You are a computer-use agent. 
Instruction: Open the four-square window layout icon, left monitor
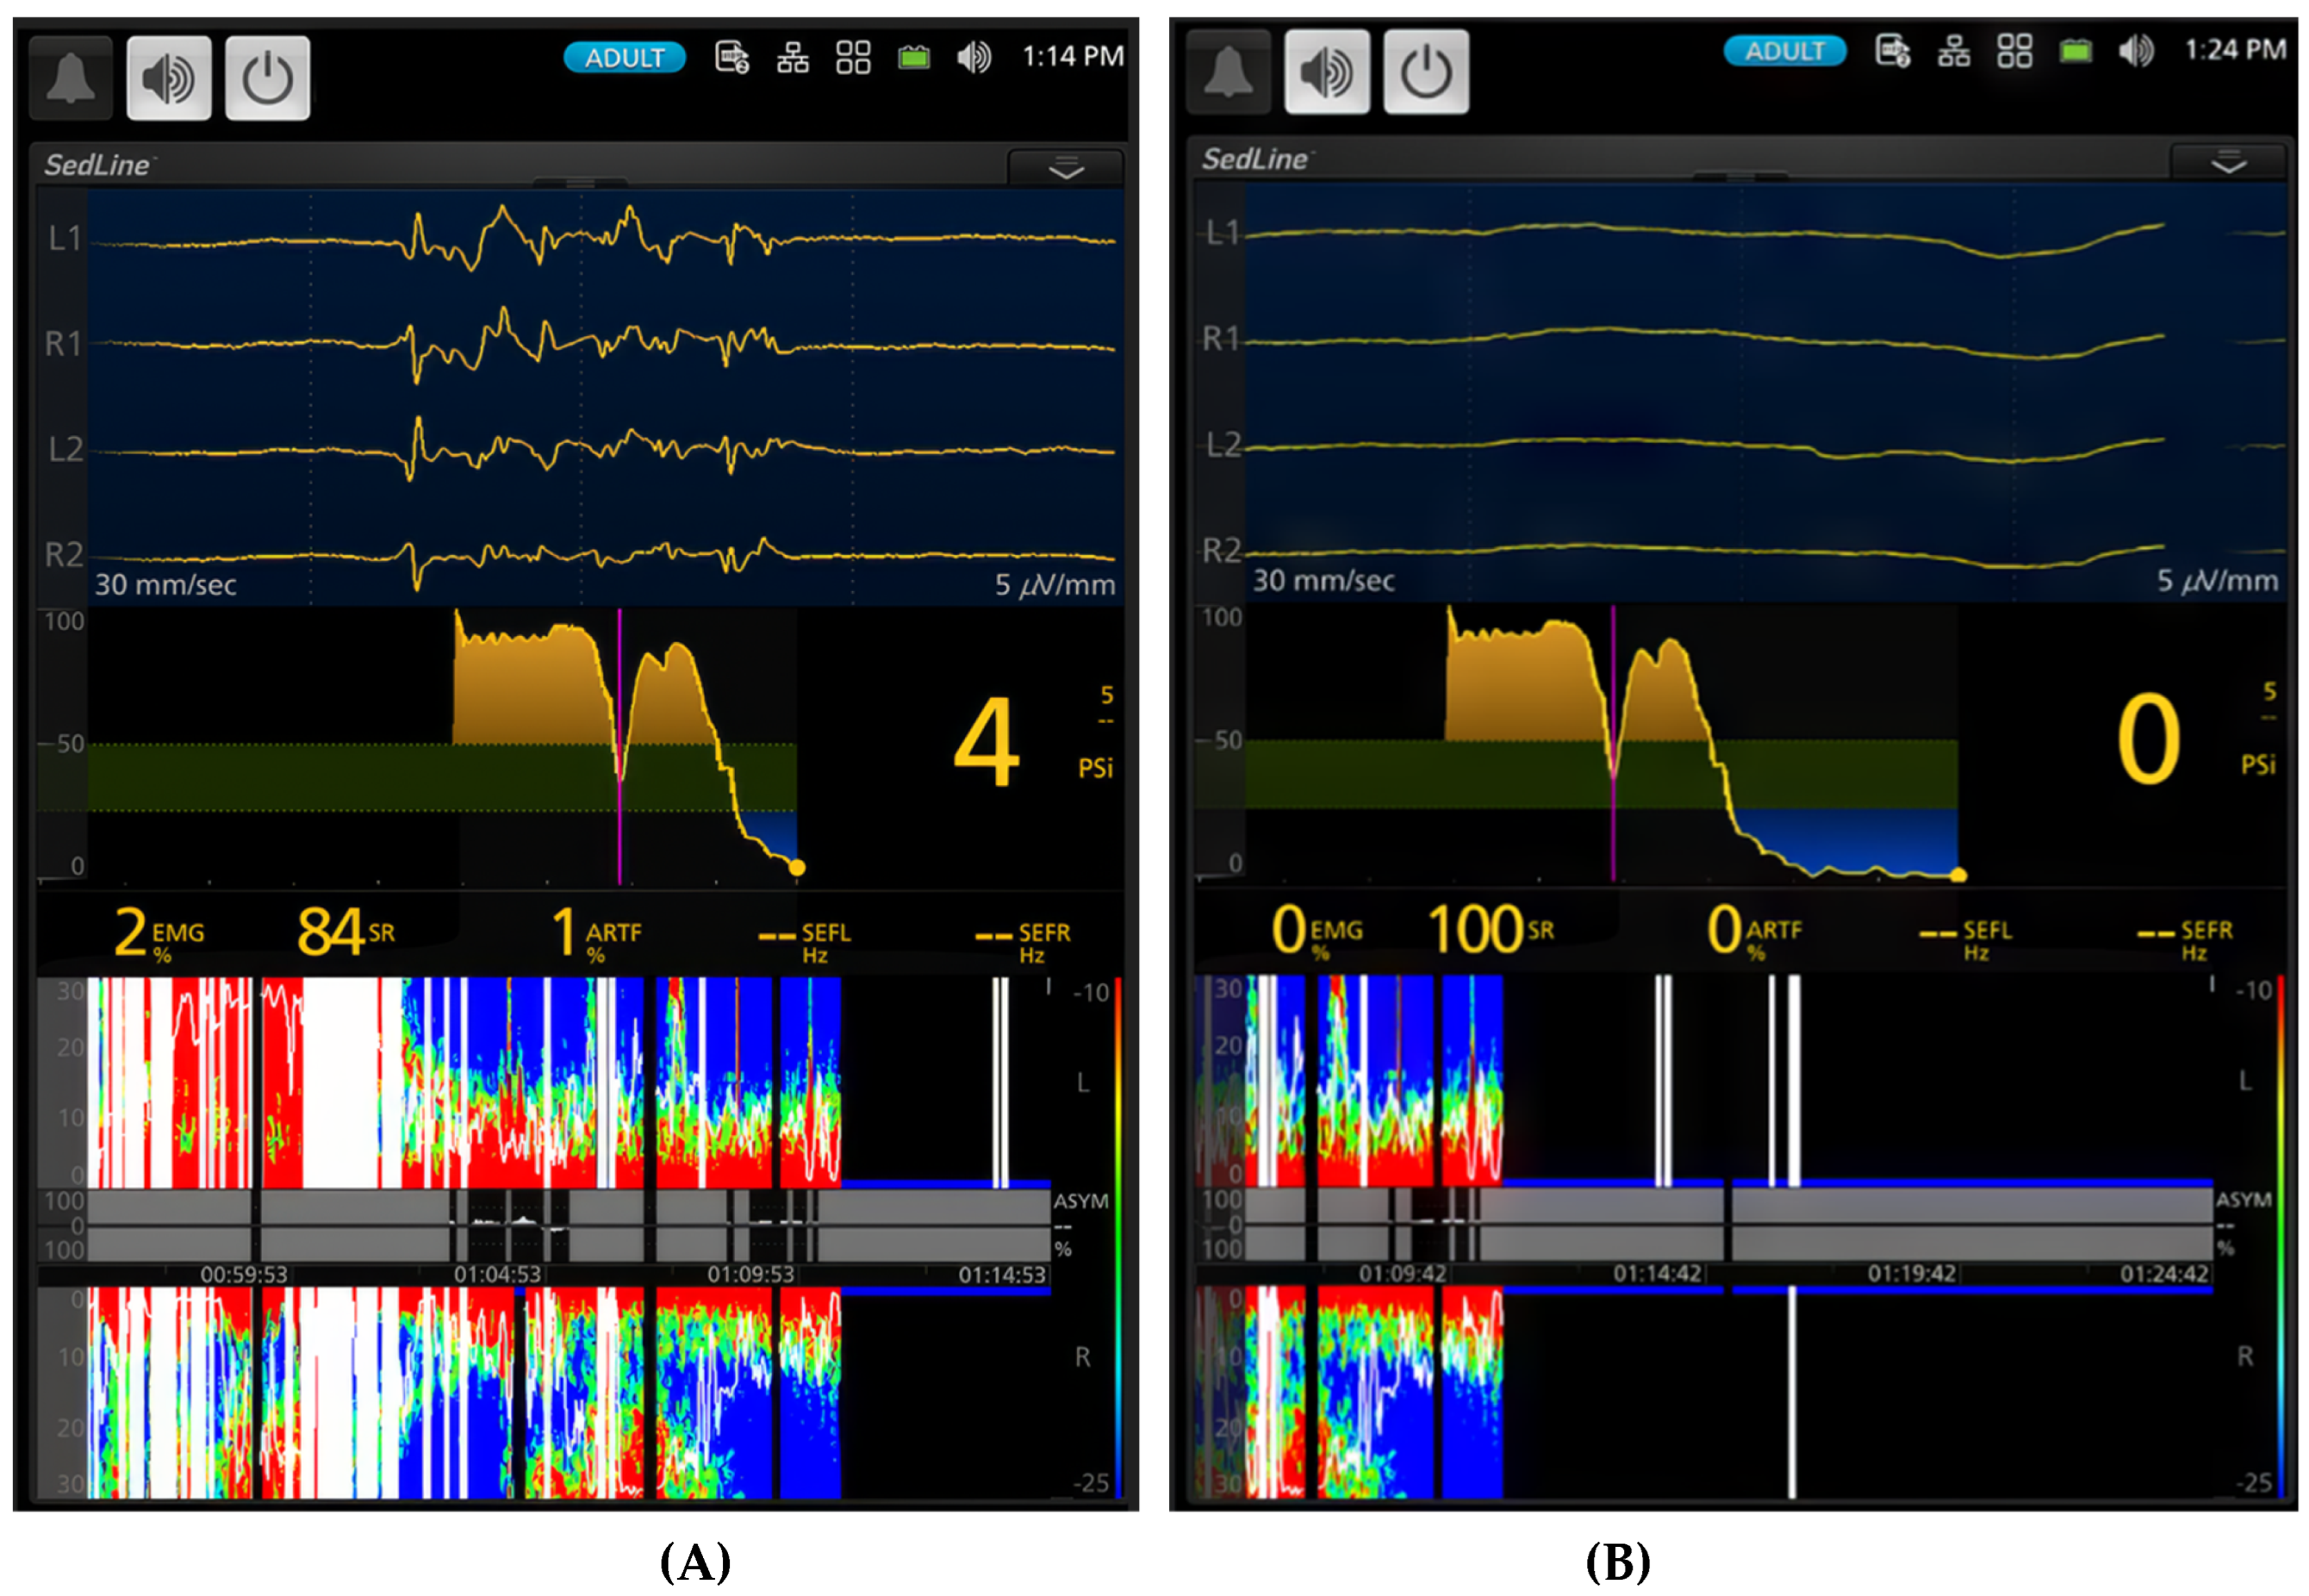point(853,57)
